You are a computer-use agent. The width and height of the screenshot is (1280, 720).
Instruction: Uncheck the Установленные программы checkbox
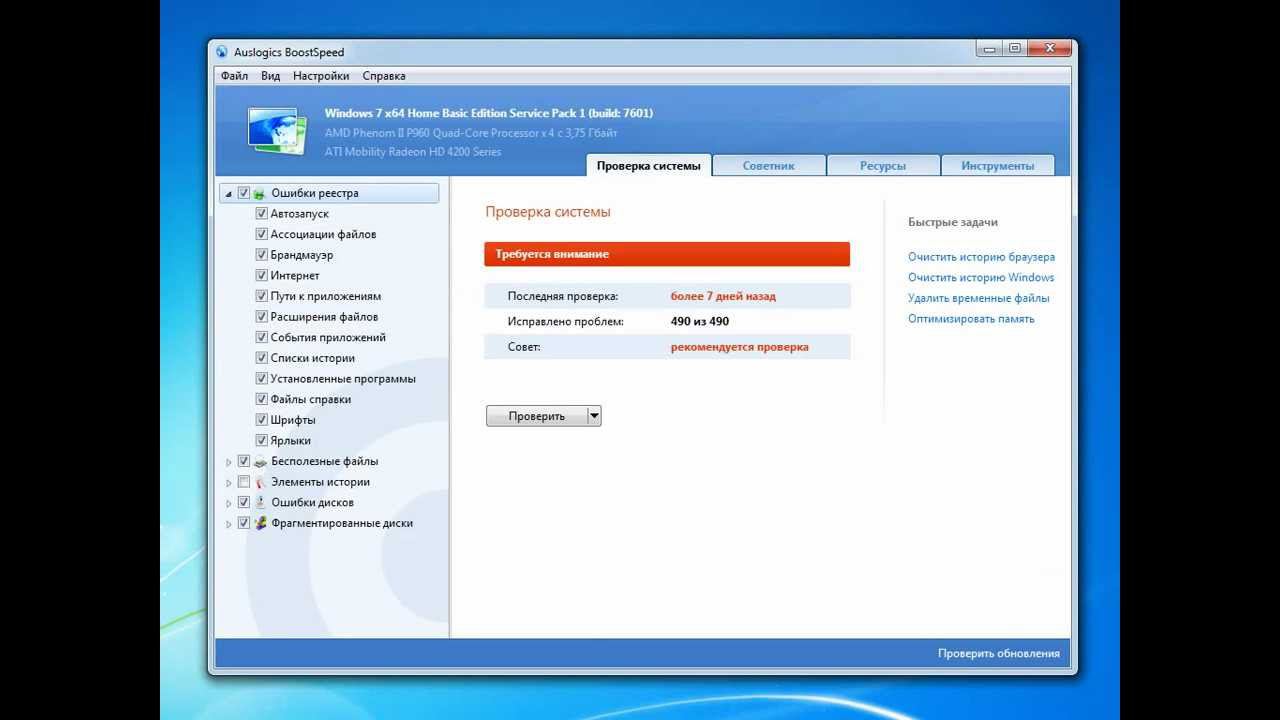point(262,379)
